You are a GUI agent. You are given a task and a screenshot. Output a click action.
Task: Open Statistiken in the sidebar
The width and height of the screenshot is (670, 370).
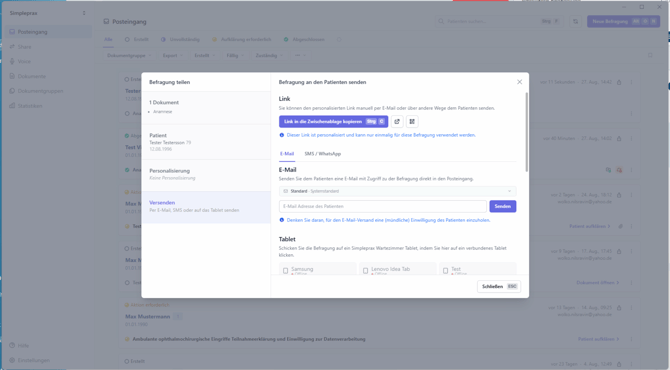coord(48,106)
